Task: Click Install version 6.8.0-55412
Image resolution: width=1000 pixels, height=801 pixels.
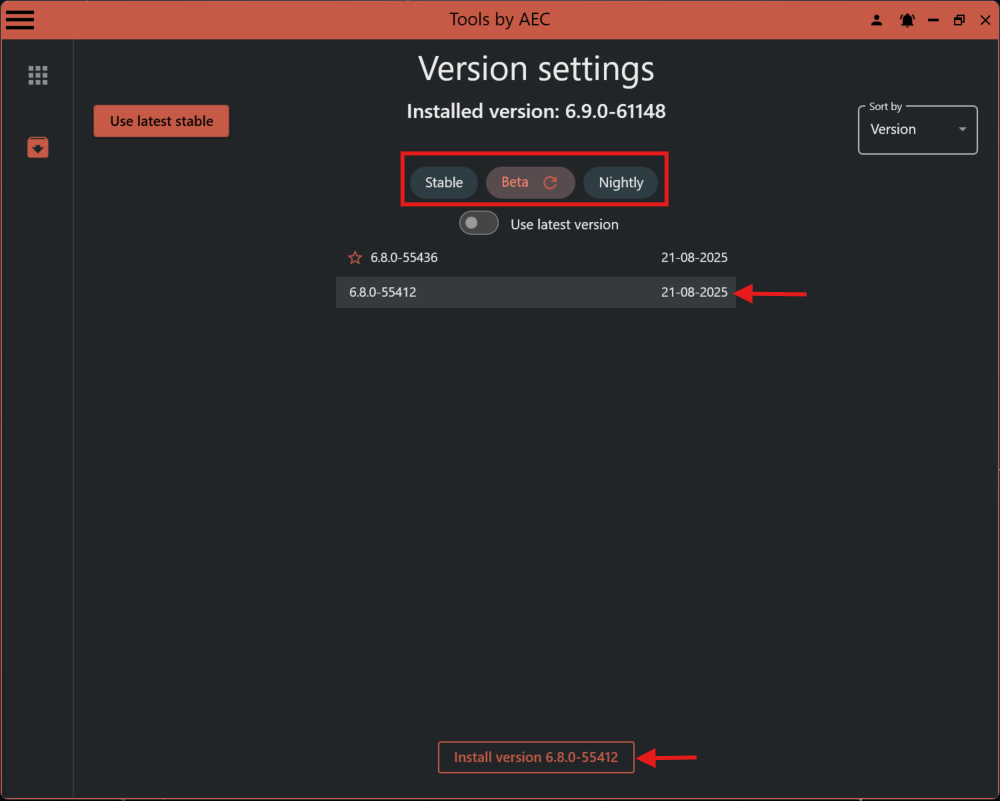Action: tap(536, 757)
